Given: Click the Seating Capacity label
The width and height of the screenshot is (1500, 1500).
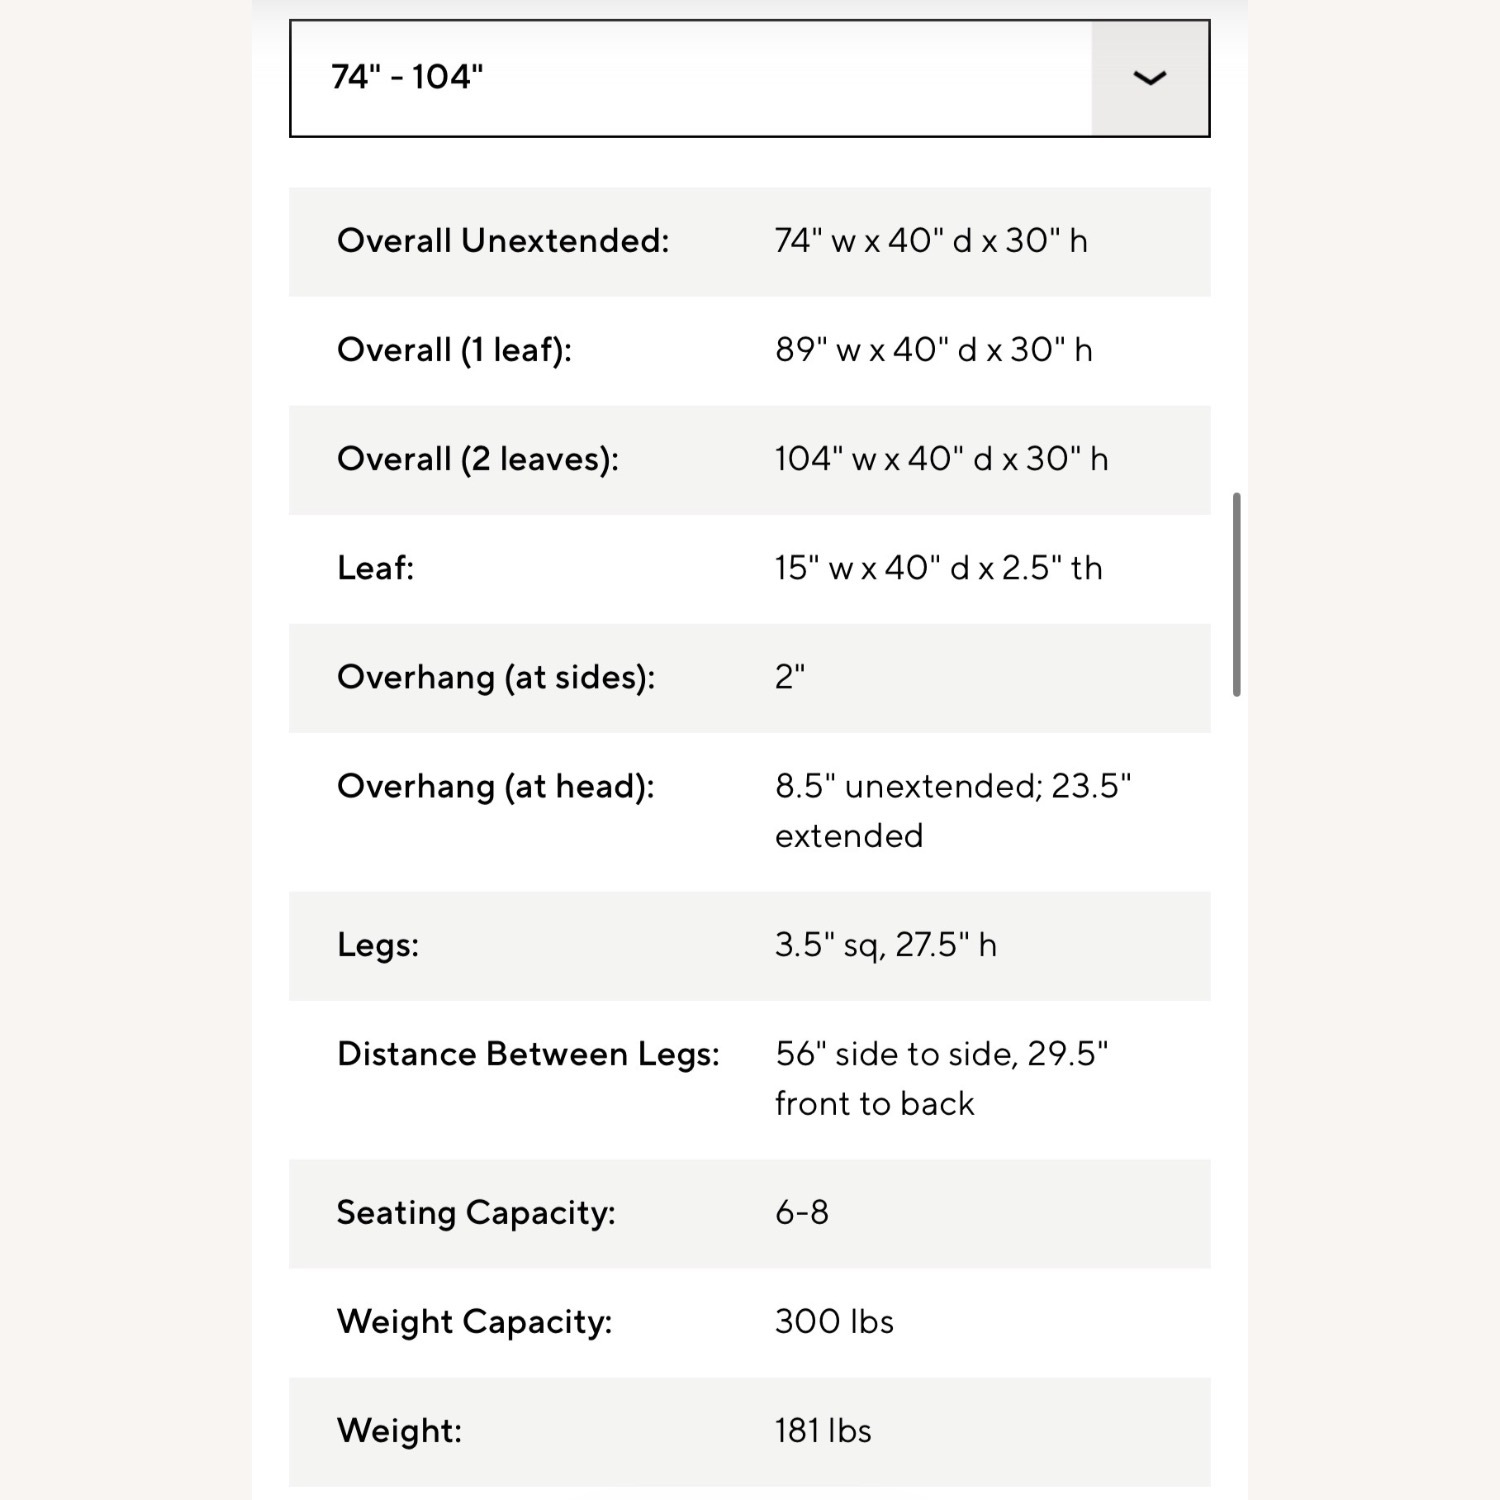Looking at the screenshot, I should [x=476, y=1213].
